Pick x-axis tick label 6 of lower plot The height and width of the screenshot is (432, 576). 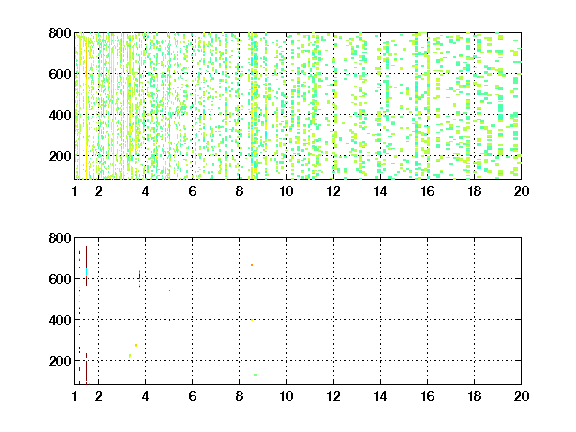click(192, 396)
